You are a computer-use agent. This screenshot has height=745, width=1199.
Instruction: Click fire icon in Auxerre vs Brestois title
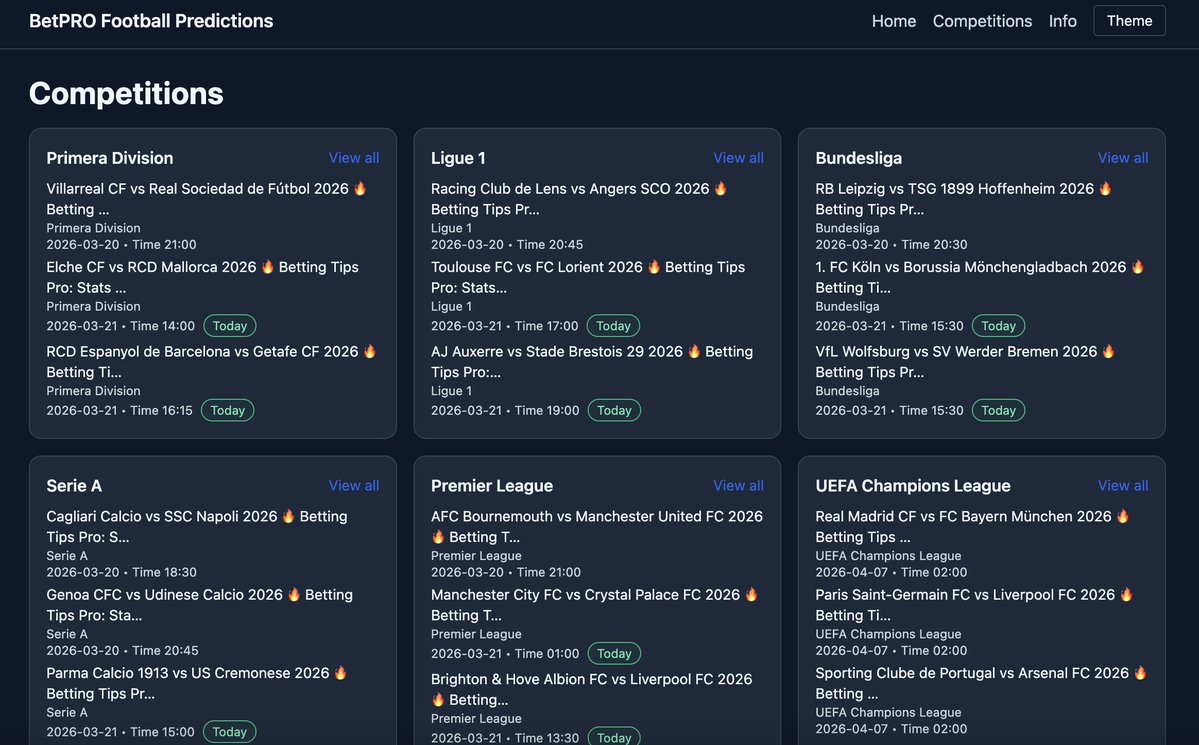[694, 351]
